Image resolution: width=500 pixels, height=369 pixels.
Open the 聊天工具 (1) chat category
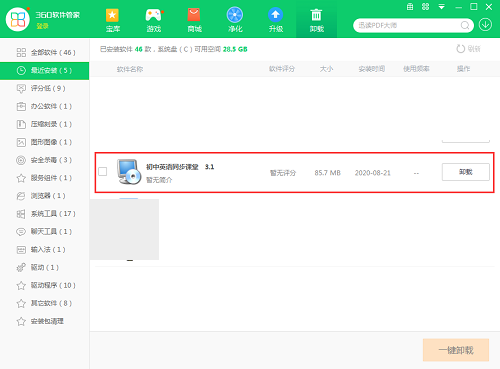tap(45, 232)
